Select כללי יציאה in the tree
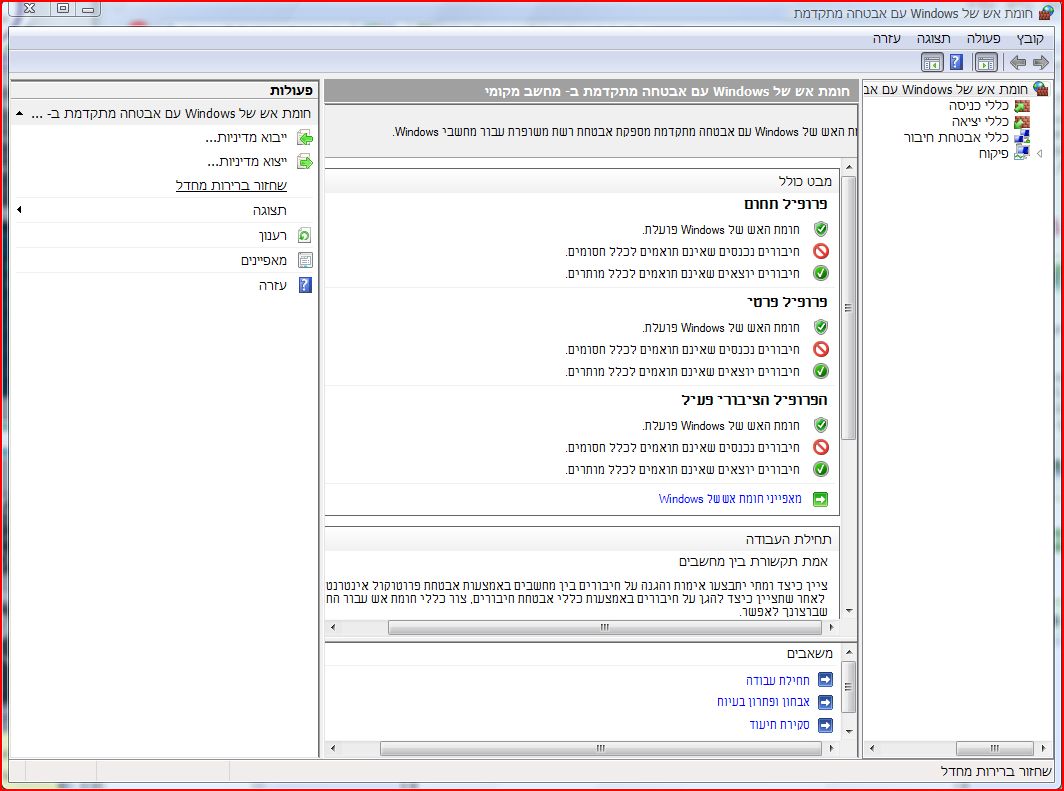Viewport: 1064px width, 791px height. 981,122
